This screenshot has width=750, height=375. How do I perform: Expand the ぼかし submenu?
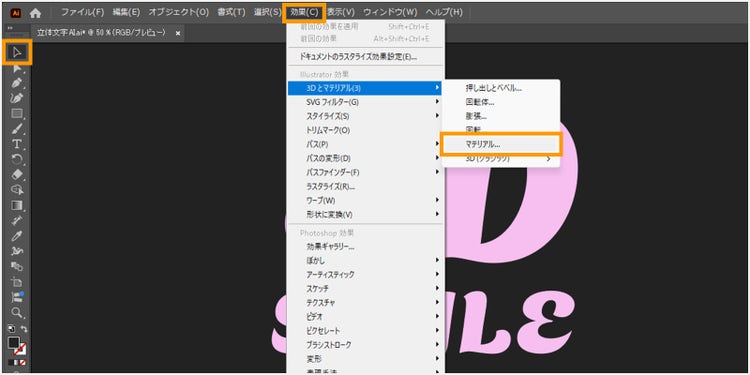tap(366, 261)
